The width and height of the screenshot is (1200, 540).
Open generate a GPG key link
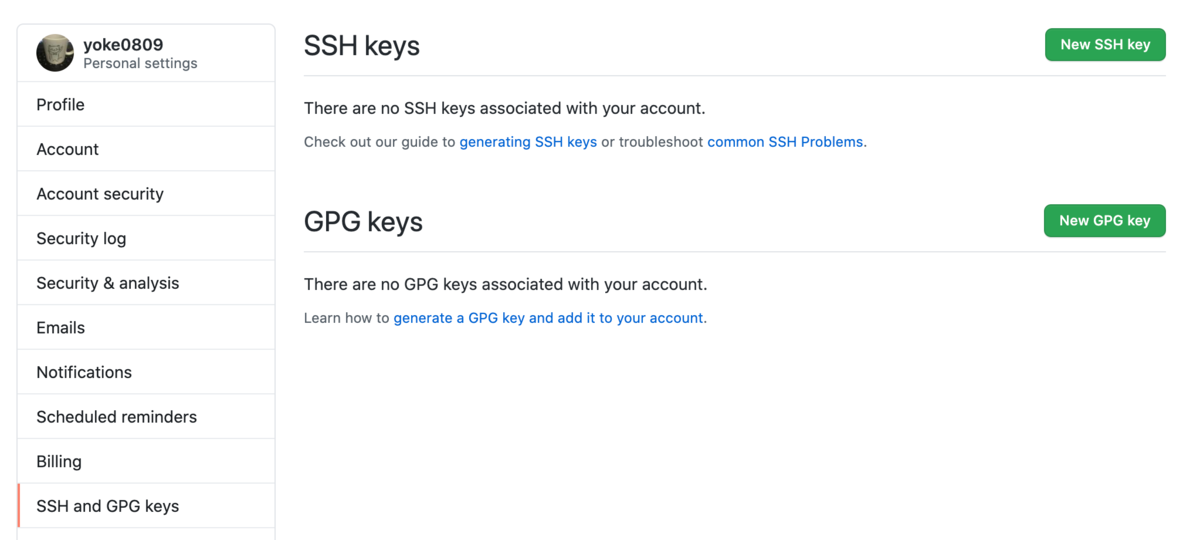pyautogui.click(x=549, y=318)
